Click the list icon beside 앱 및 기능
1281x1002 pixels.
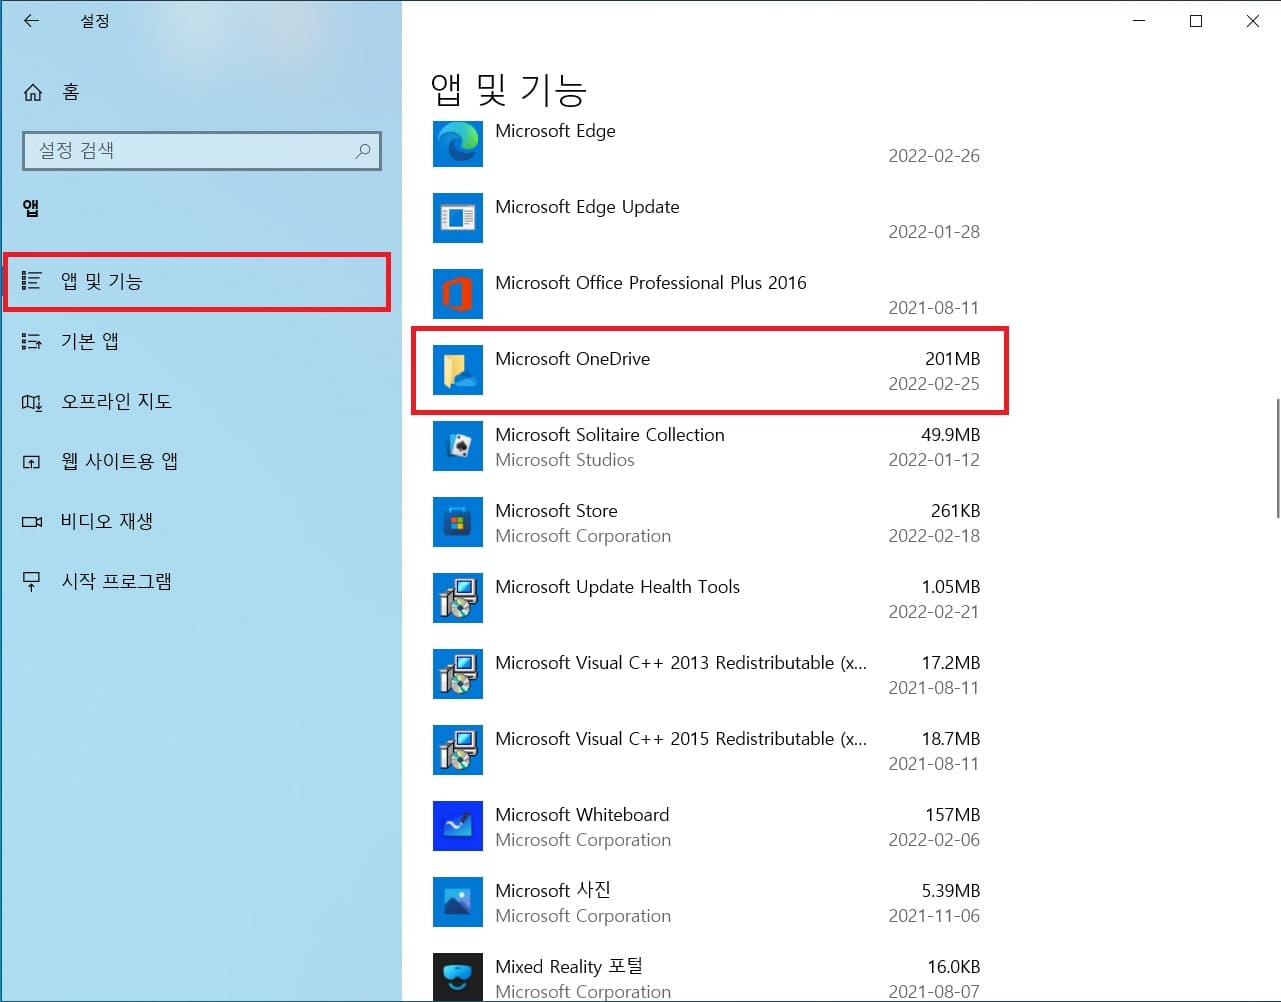[32, 281]
